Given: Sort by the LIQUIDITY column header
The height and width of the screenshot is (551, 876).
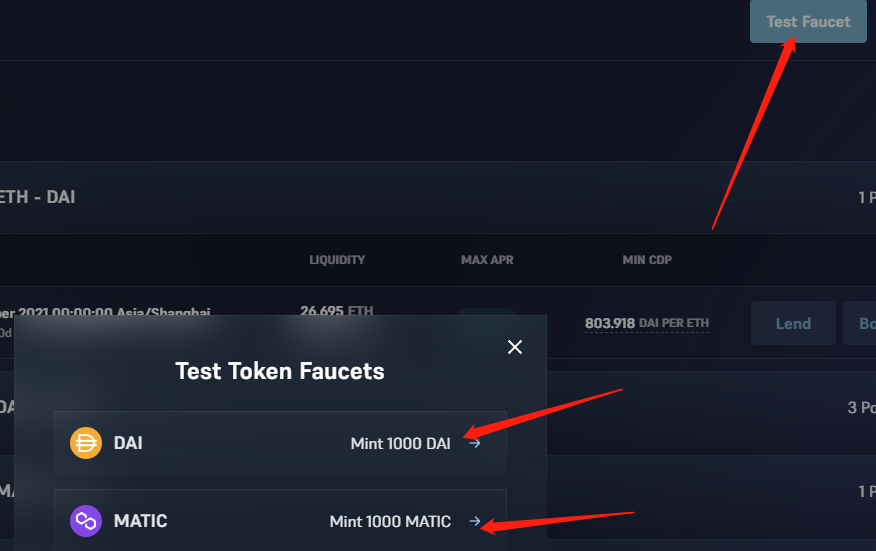Looking at the screenshot, I should (x=337, y=260).
